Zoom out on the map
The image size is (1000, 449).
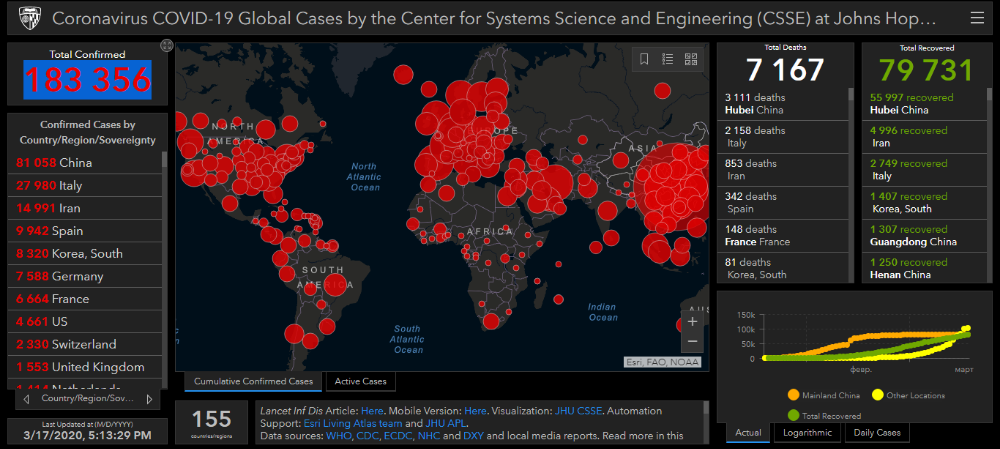click(x=693, y=342)
